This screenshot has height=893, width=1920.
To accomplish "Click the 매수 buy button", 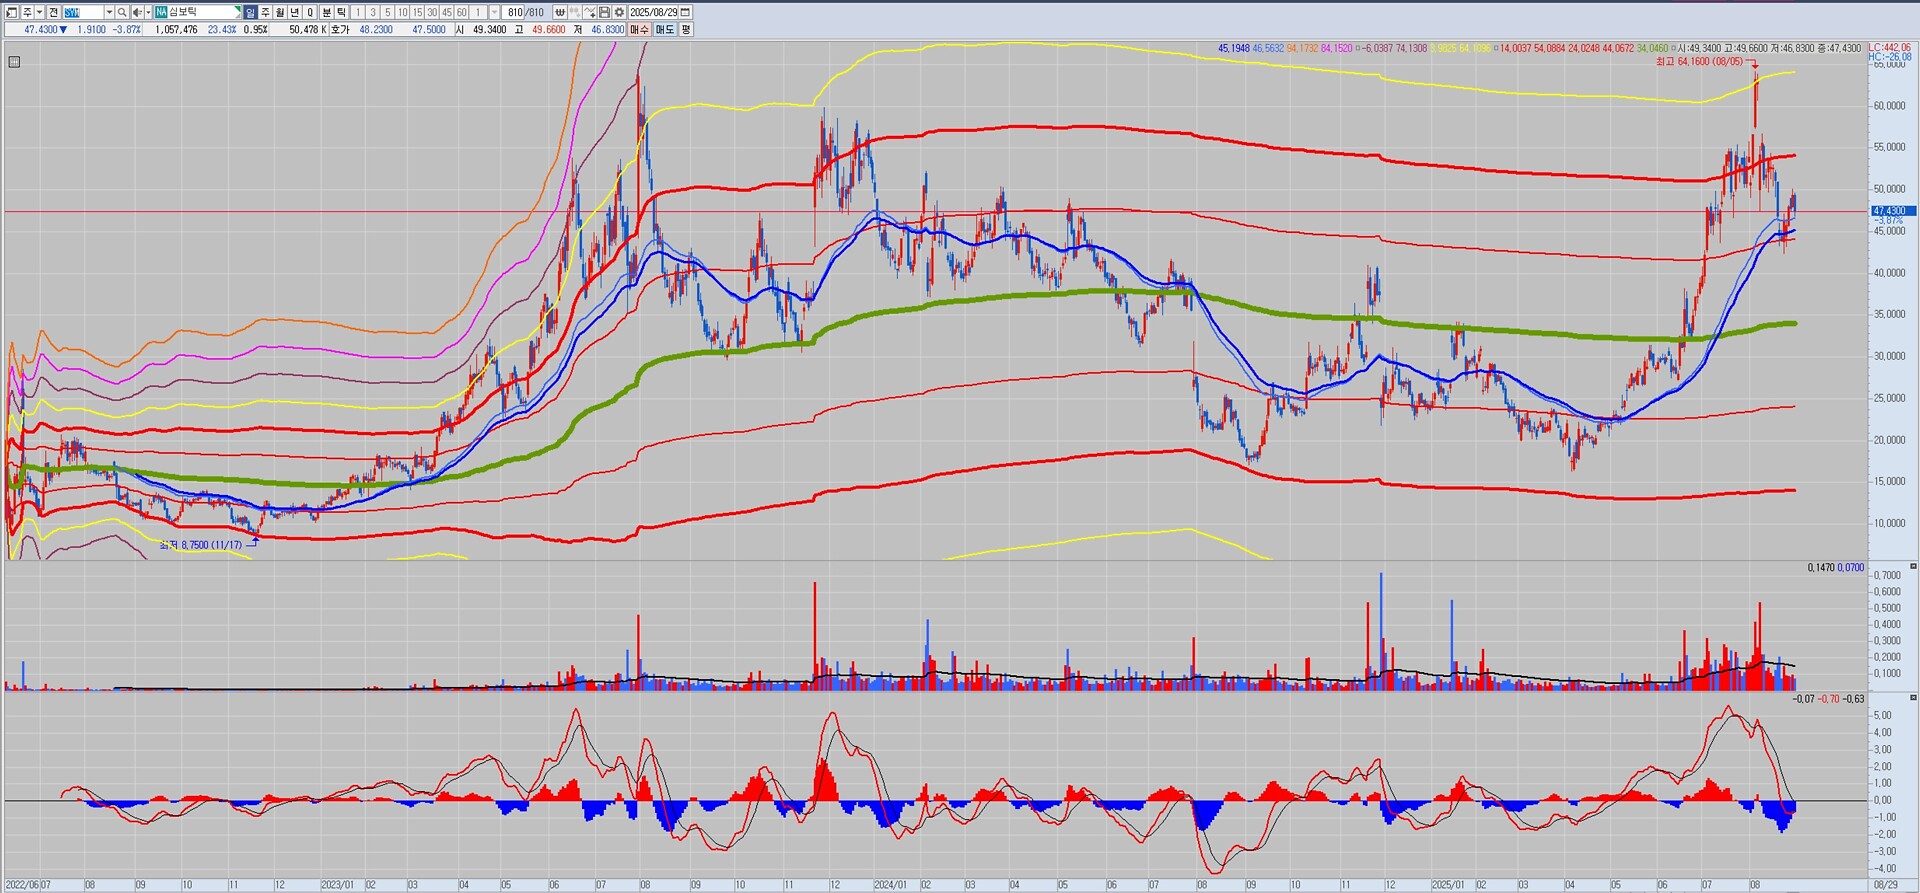I will click(x=639, y=30).
